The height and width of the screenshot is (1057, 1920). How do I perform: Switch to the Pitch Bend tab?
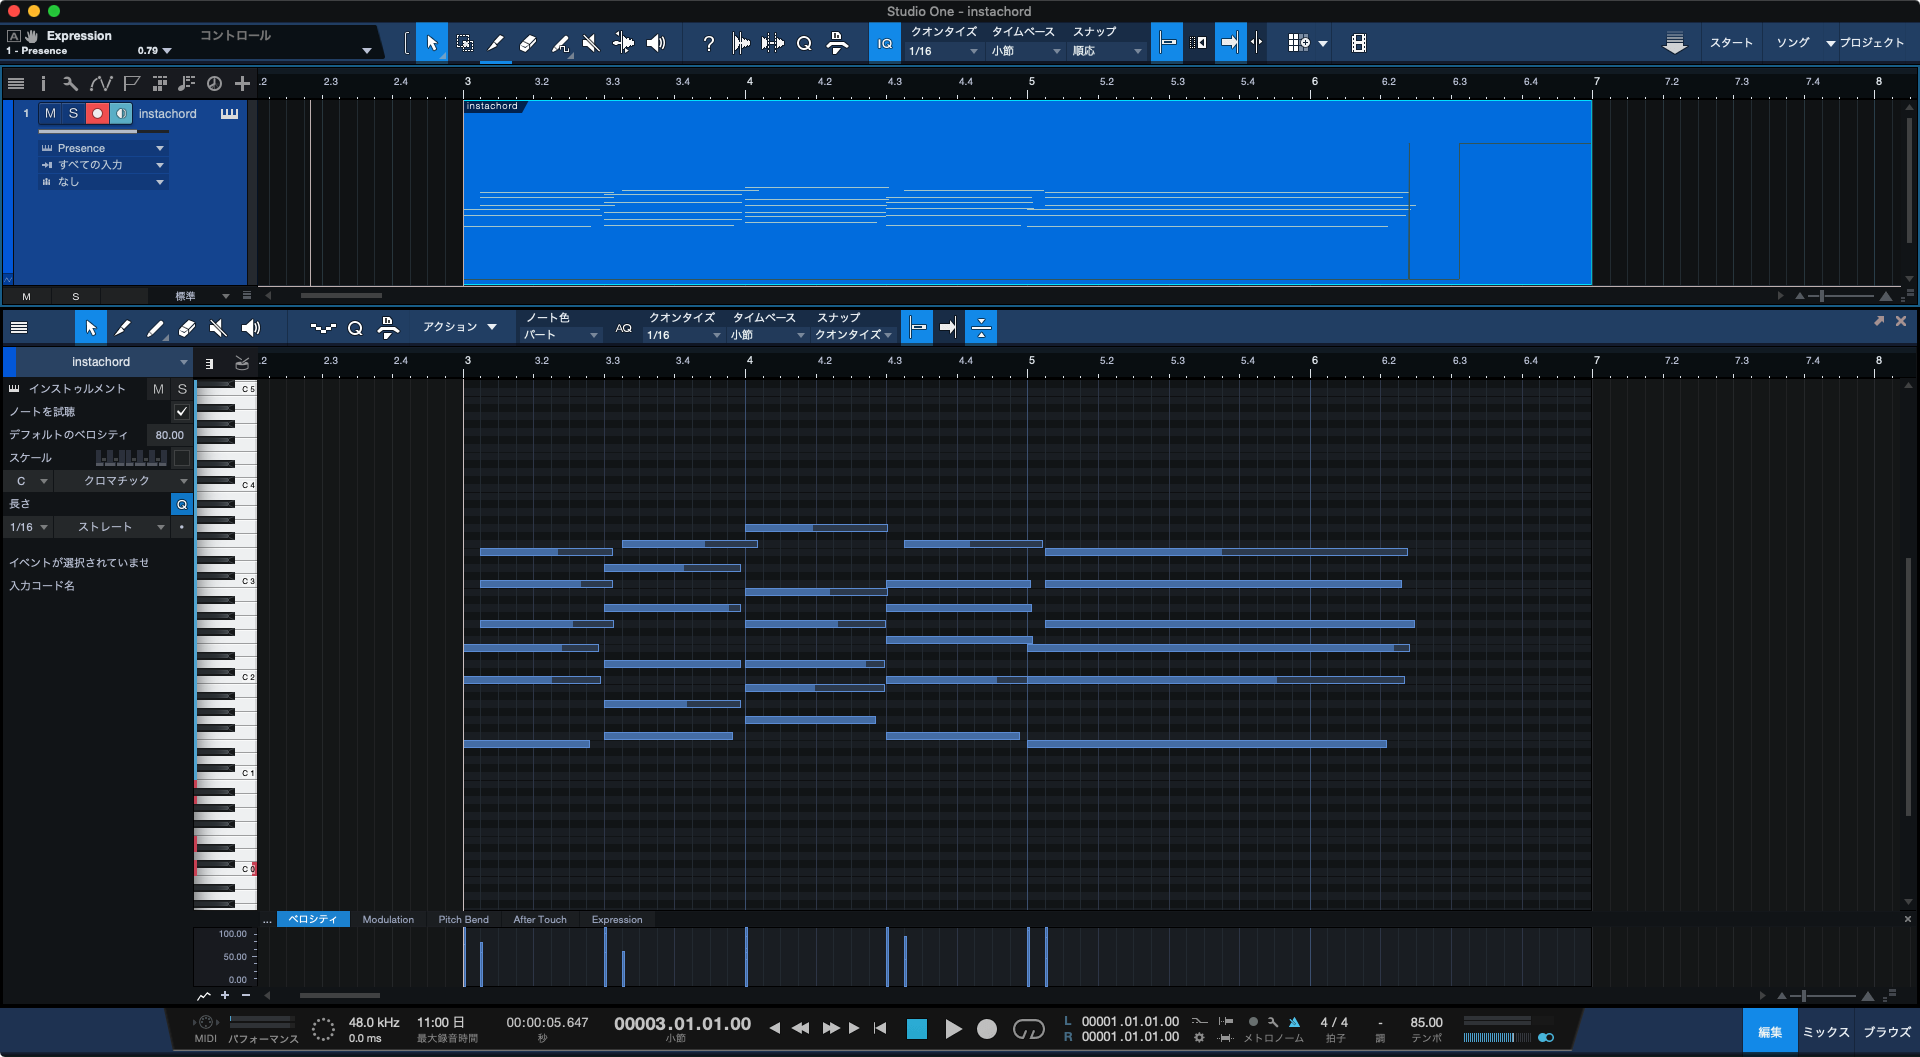[x=463, y=919]
